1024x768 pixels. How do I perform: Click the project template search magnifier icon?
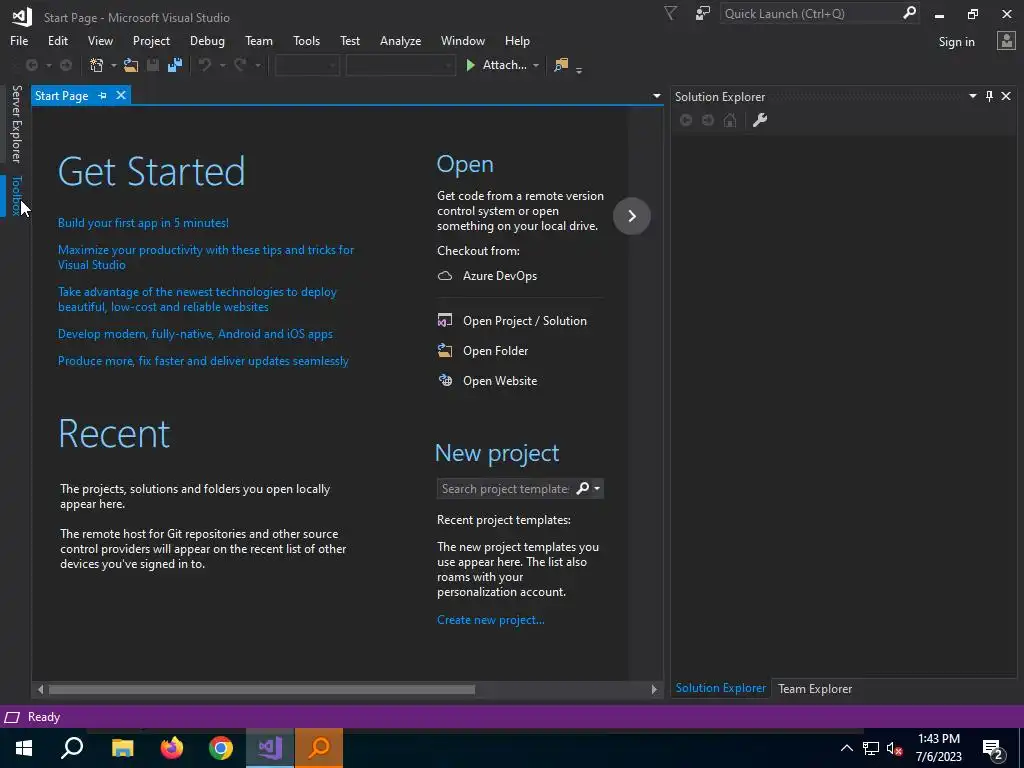(583, 488)
